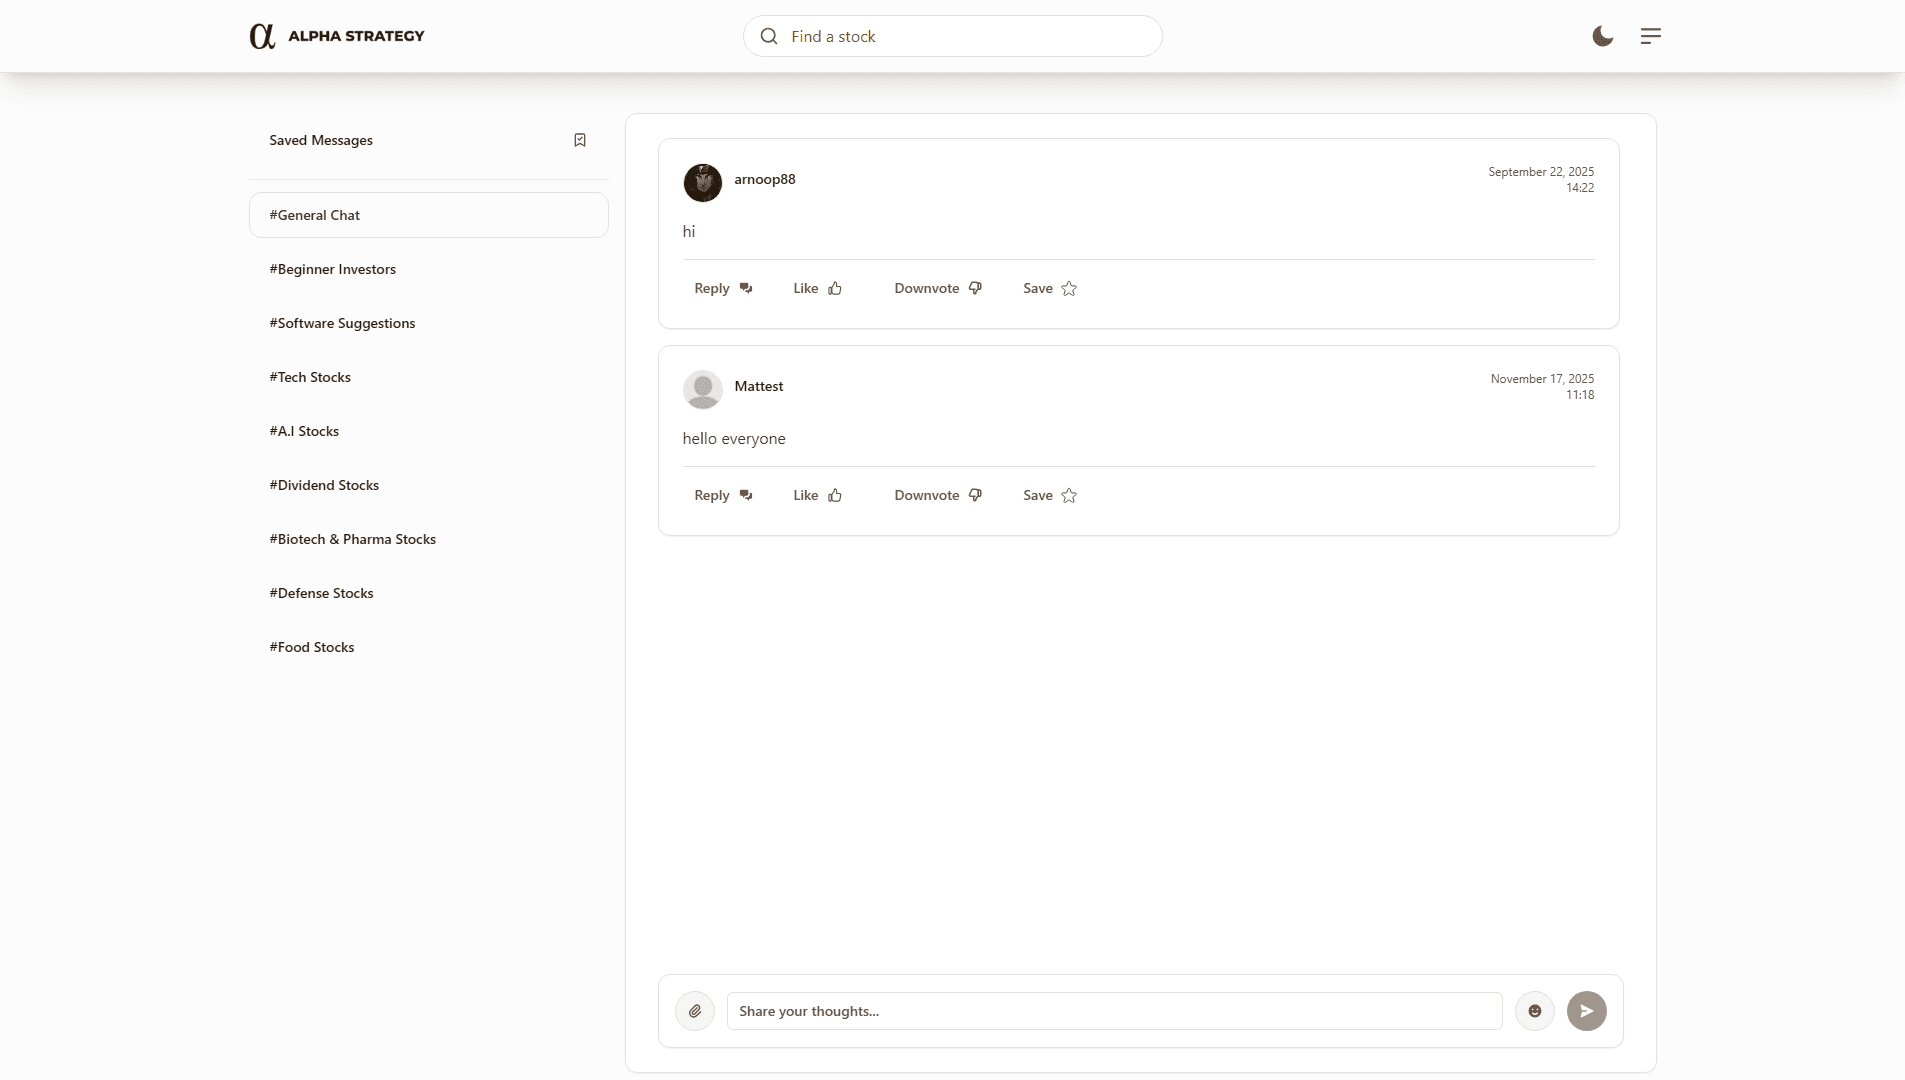Screen dimensions: 1905x1080
Task: Send message with the arrow icon
Action: [1587, 1011]
